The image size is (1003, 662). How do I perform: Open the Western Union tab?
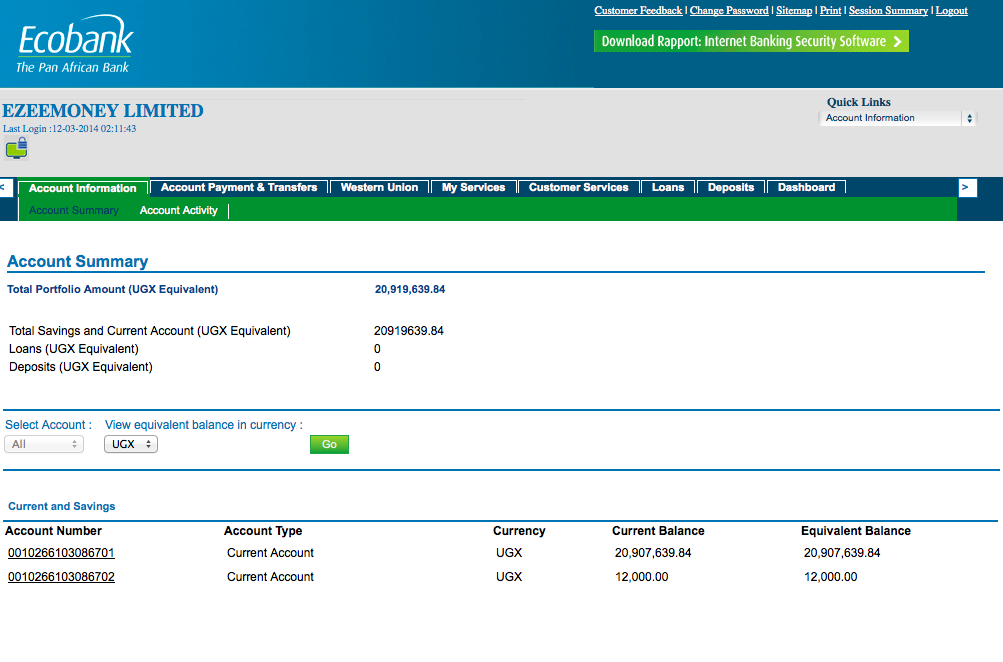tap(379, 187)
